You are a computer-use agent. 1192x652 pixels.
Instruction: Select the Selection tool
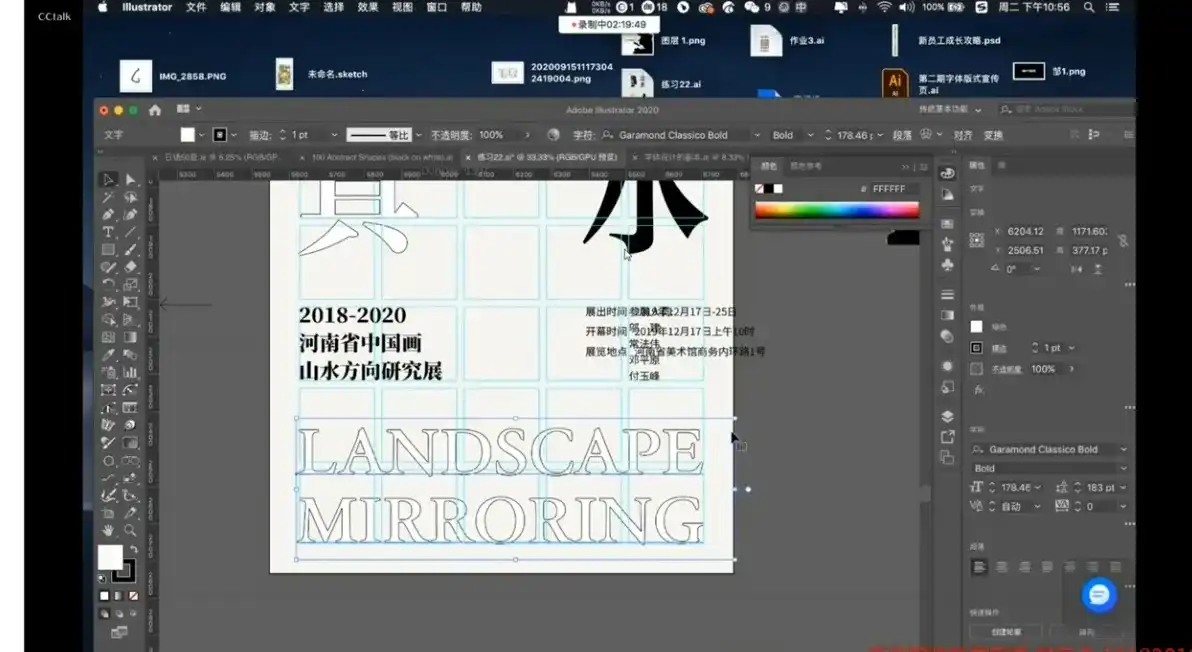click(x=108, y=181)
